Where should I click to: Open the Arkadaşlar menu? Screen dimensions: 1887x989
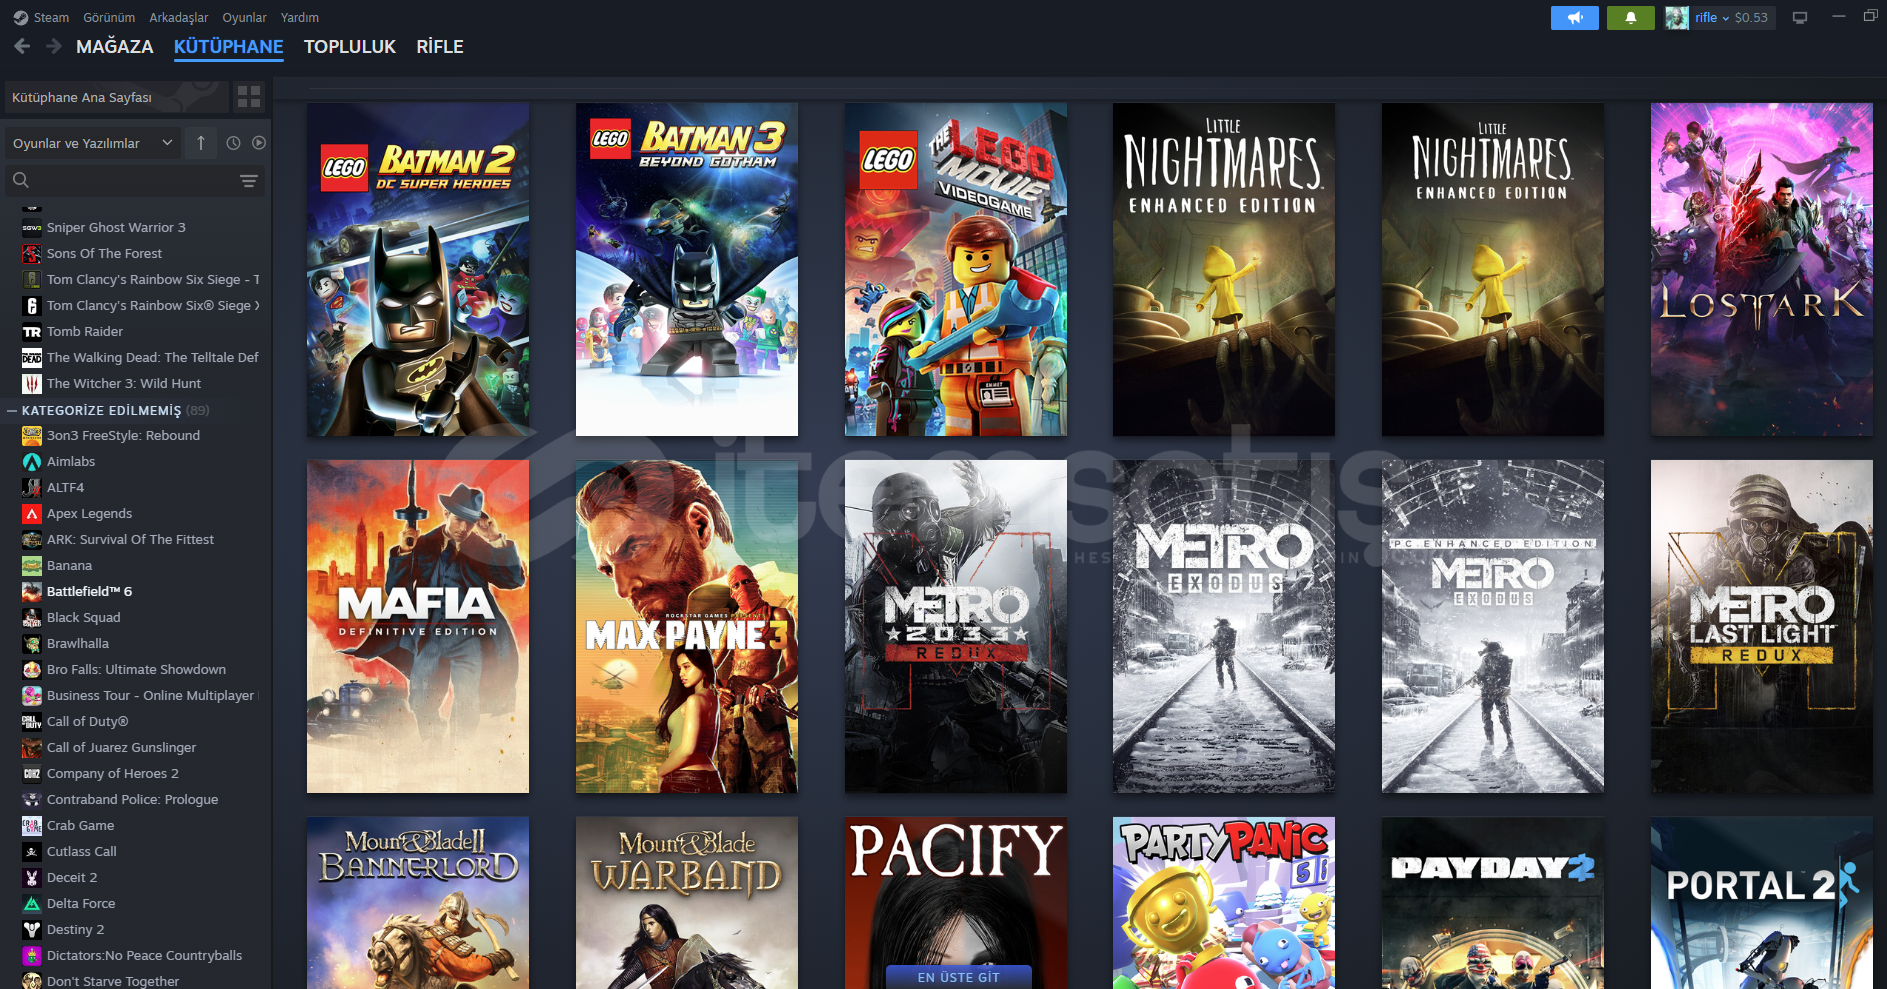click(179, 17)
